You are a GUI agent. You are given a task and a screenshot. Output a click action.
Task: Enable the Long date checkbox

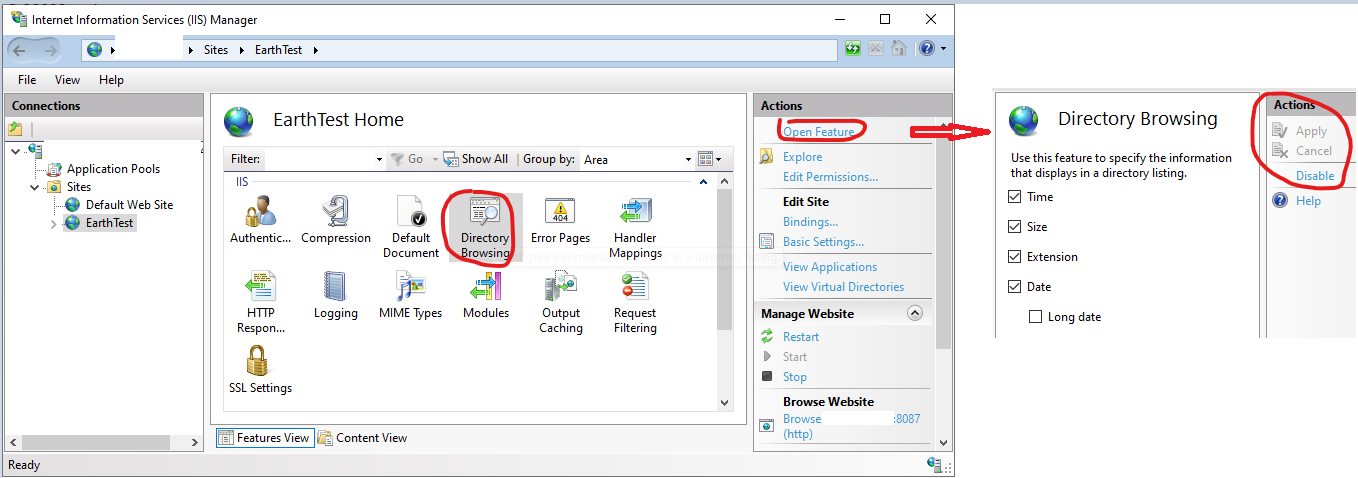(x=1036, y=317)
